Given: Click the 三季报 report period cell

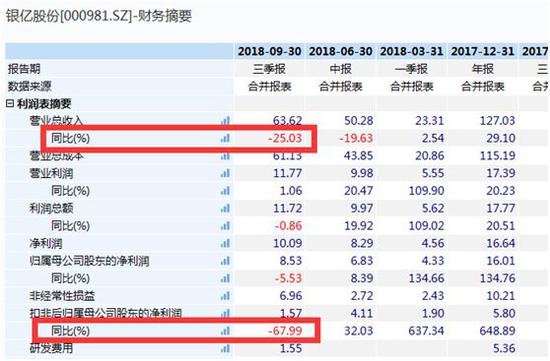Looking at the screenshot, I should [x=269, y=69].
